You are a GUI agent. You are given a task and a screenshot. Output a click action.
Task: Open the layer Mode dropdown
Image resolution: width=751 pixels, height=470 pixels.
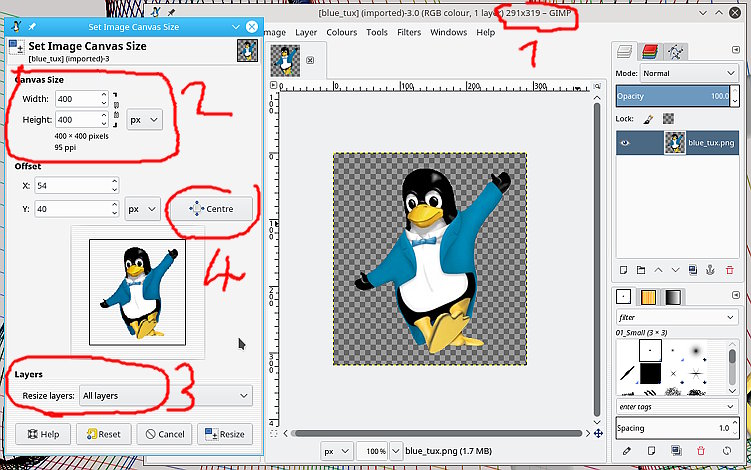coord(689,73)
